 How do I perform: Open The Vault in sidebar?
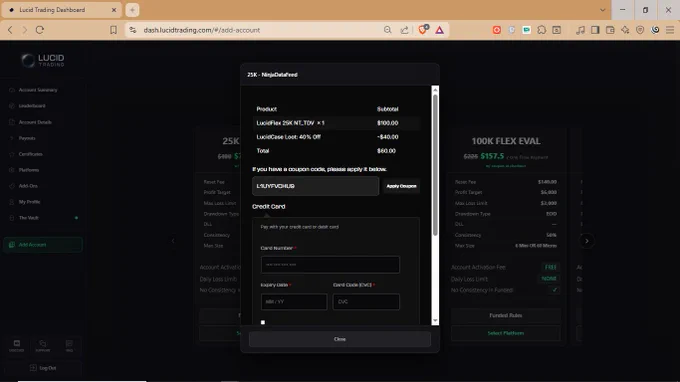pyautogui.click(x=28, y=218)
